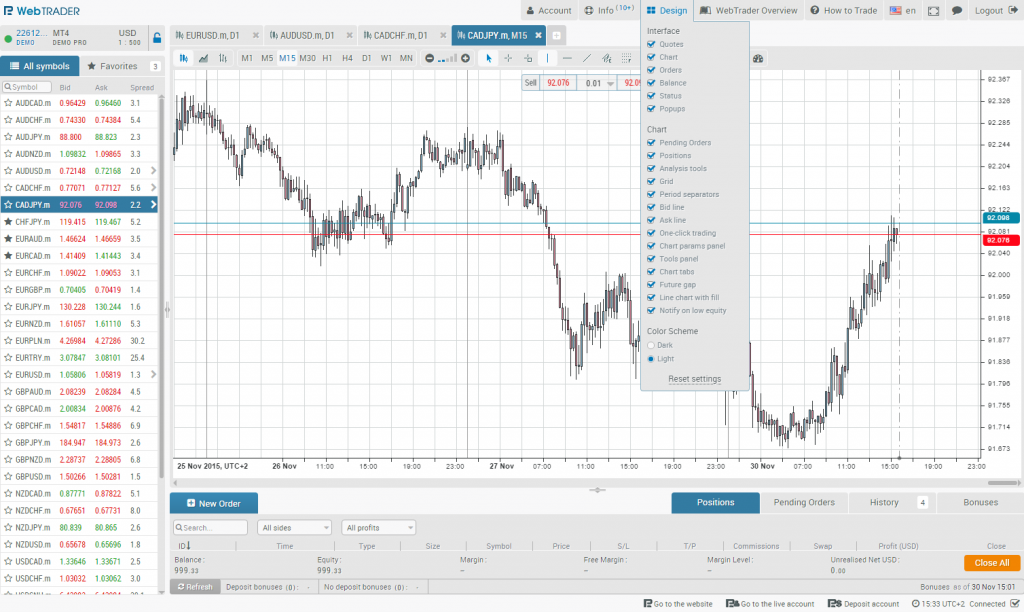Open the lot size 0.01 dropdown
1024x612 pixels.
point(610,83)
